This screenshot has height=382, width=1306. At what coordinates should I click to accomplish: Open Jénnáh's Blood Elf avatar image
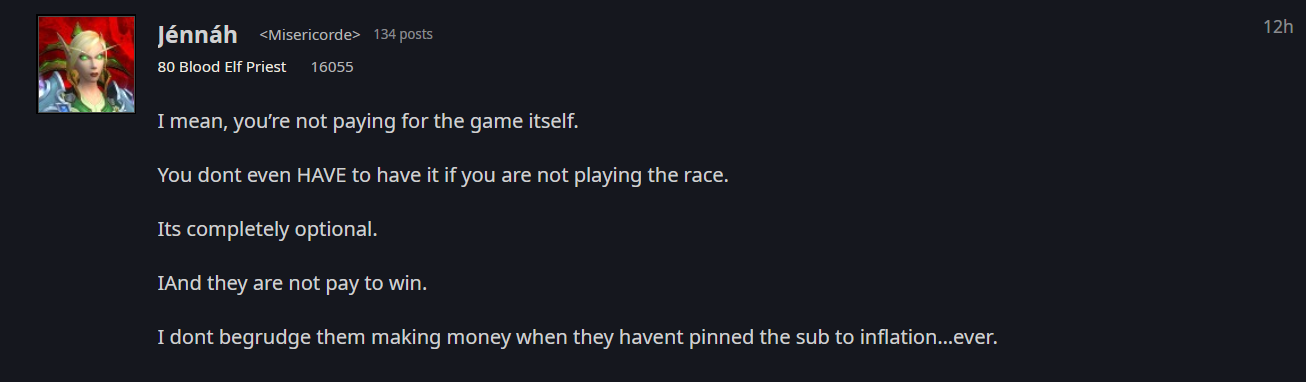point(86,64)
